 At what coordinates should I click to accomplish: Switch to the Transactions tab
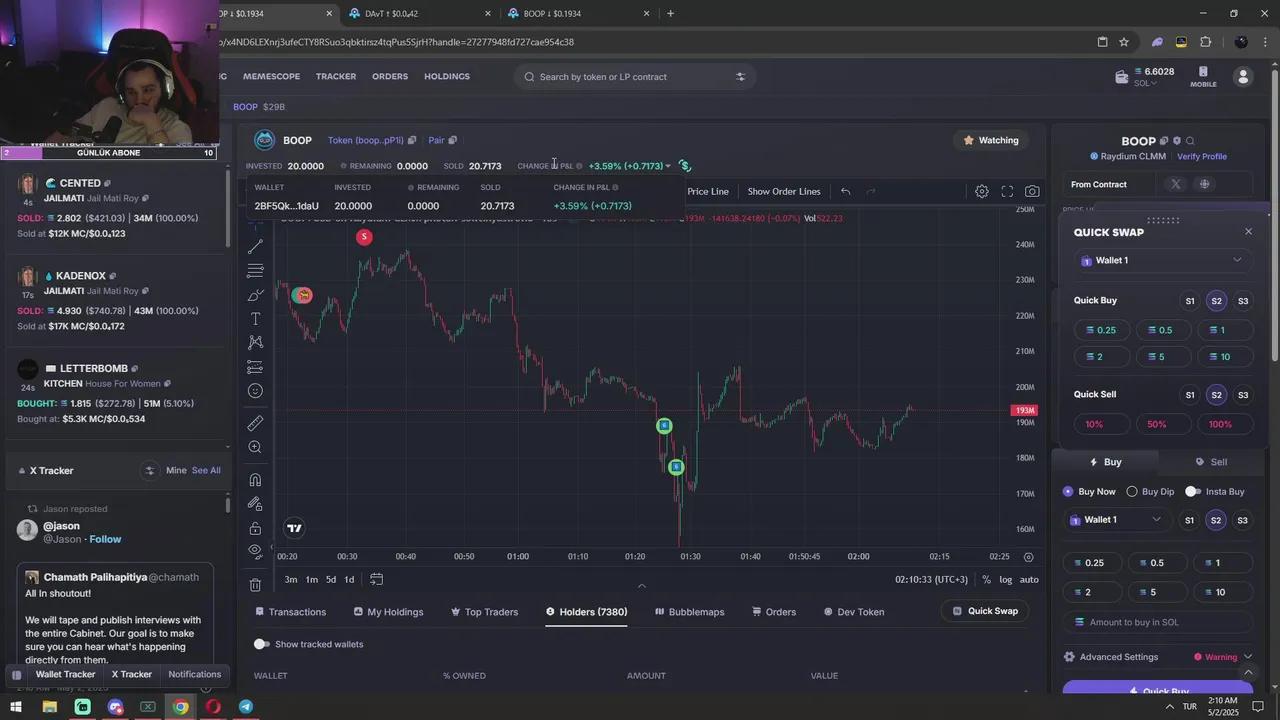coord(291,612)
